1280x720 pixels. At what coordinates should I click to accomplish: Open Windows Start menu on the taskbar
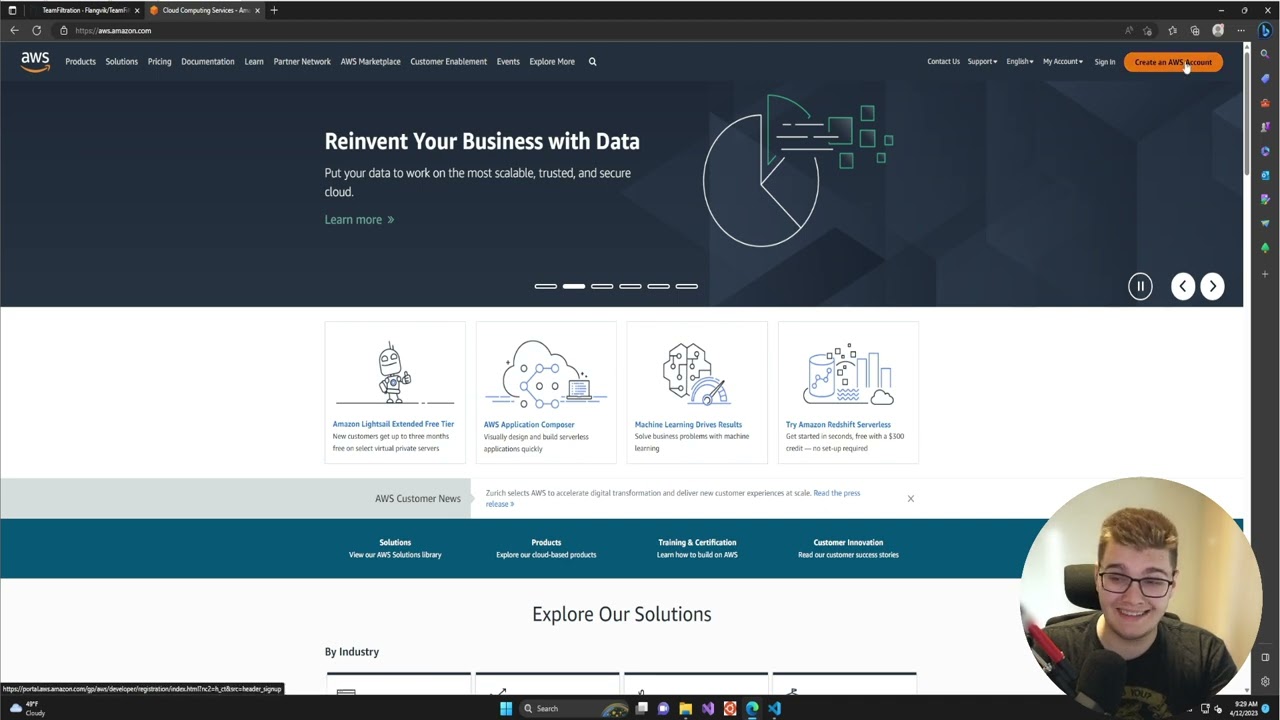pyautogui.click(x=506, y=709)
